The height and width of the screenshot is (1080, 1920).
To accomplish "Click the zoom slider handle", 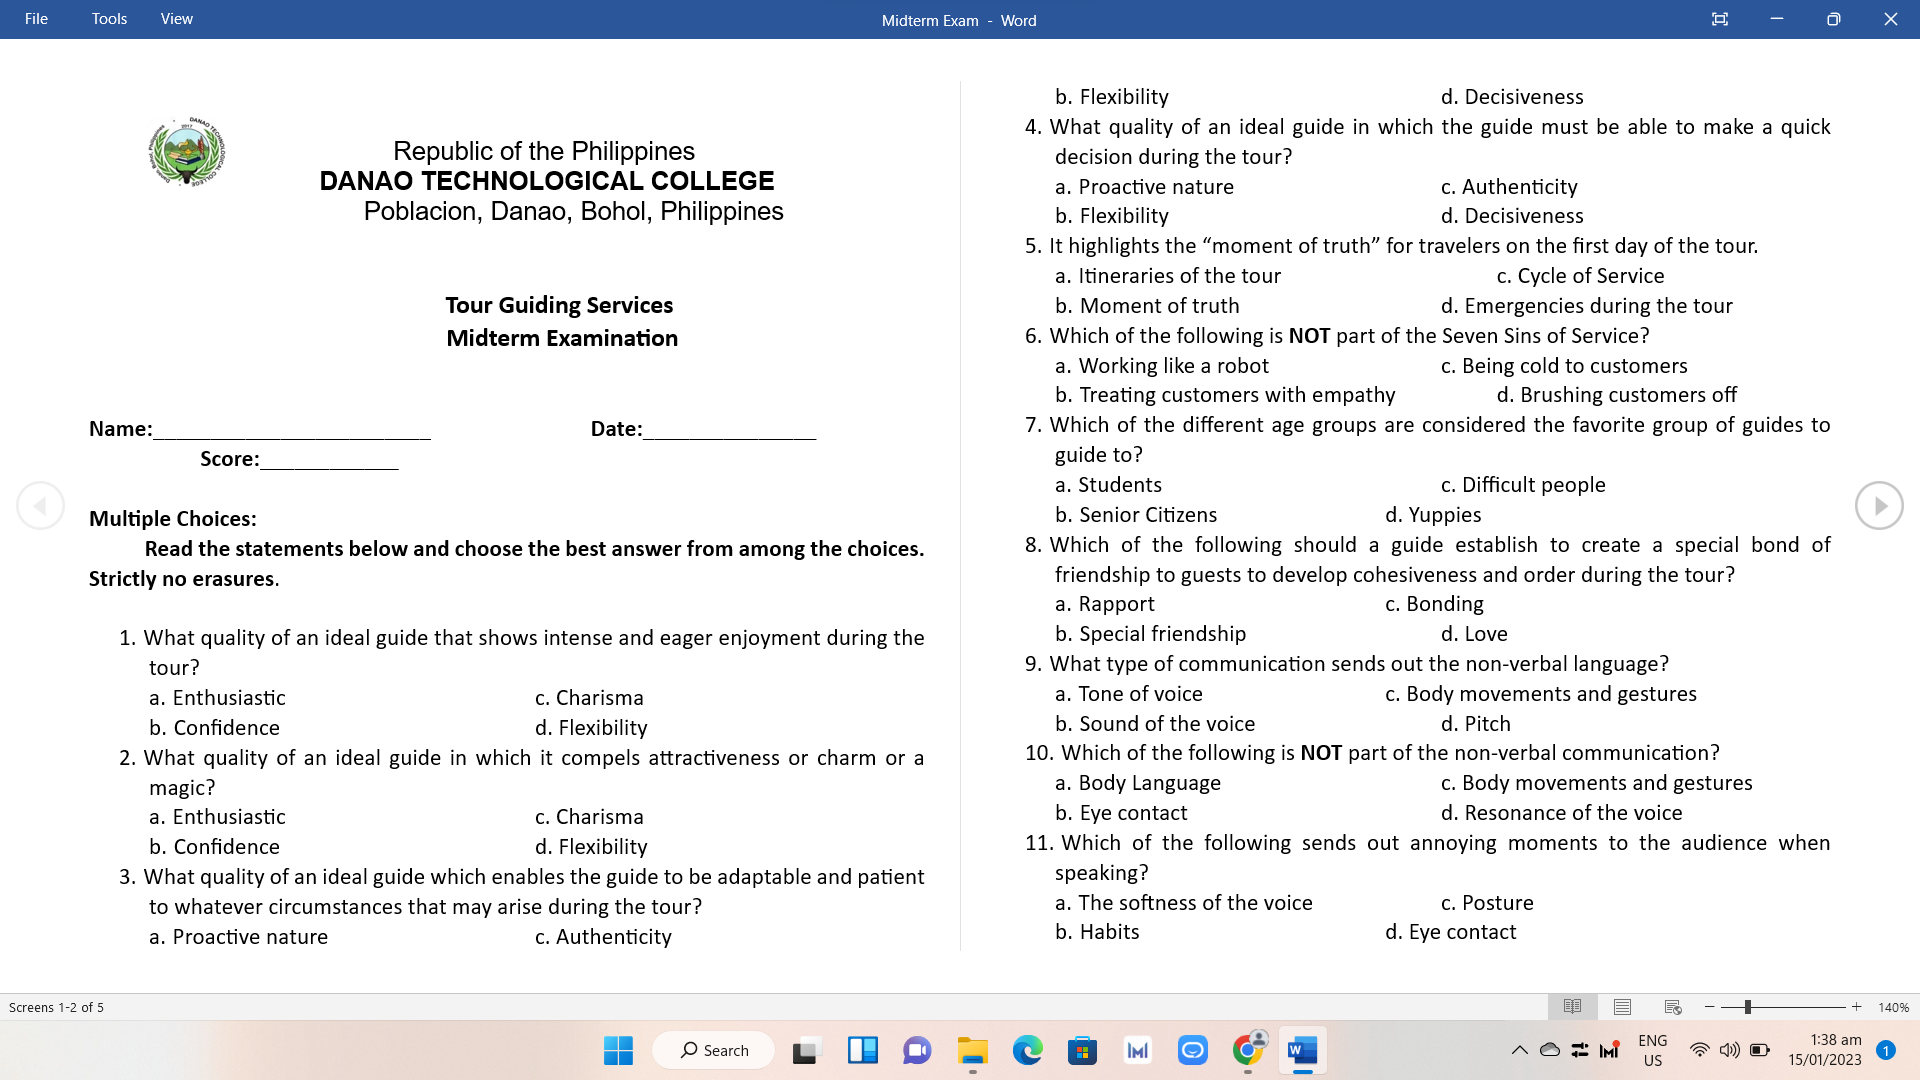I will pyautogui.click(x=1748, y=1007).
